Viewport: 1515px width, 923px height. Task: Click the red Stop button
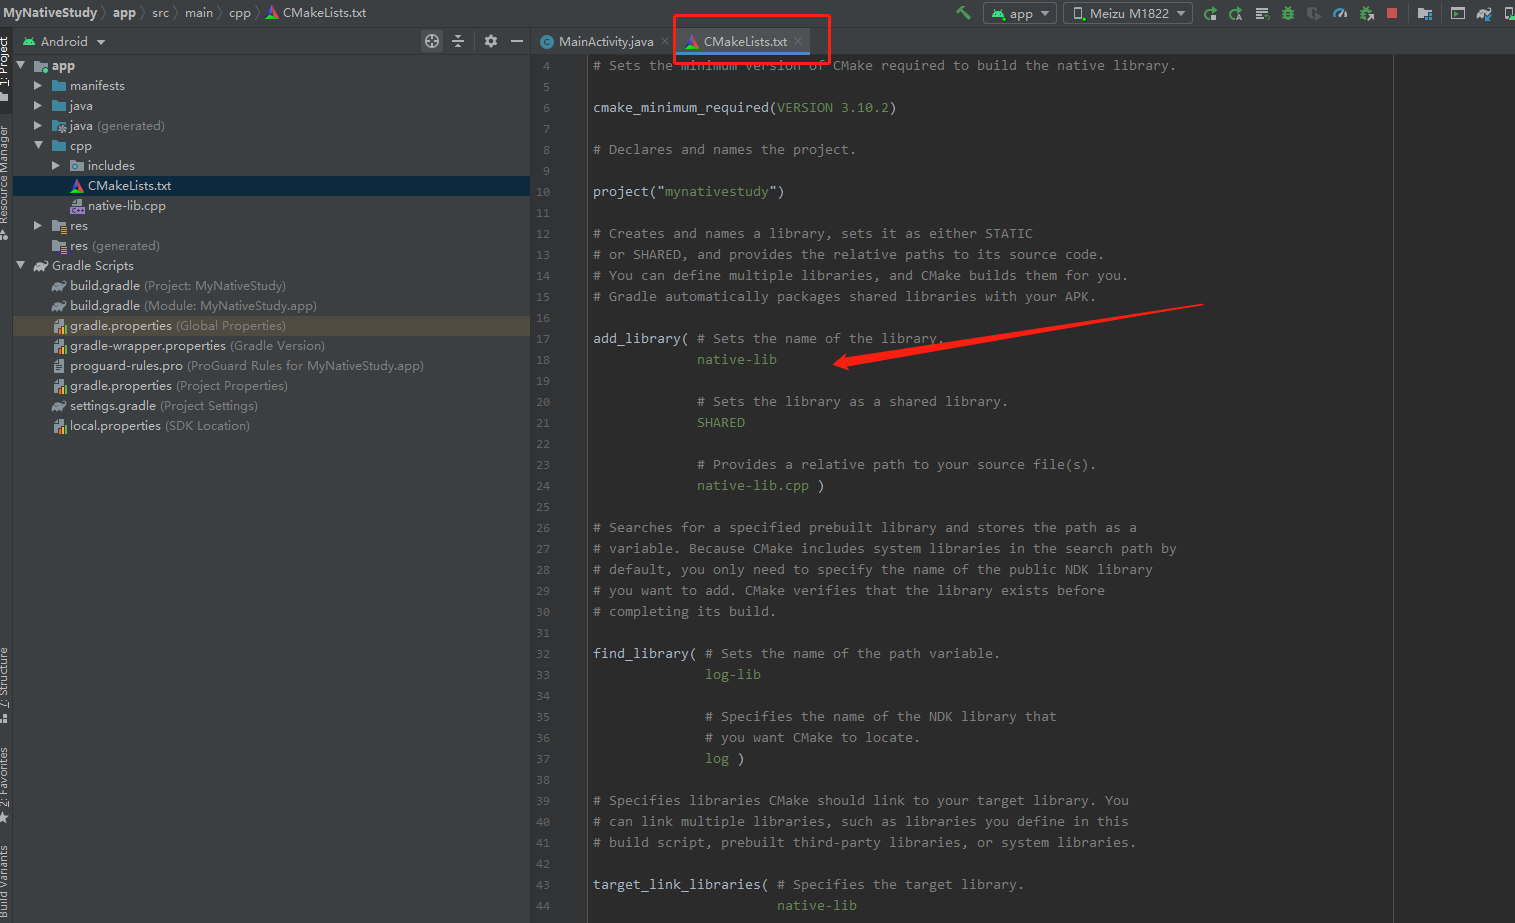click(x=1392, y=13)
